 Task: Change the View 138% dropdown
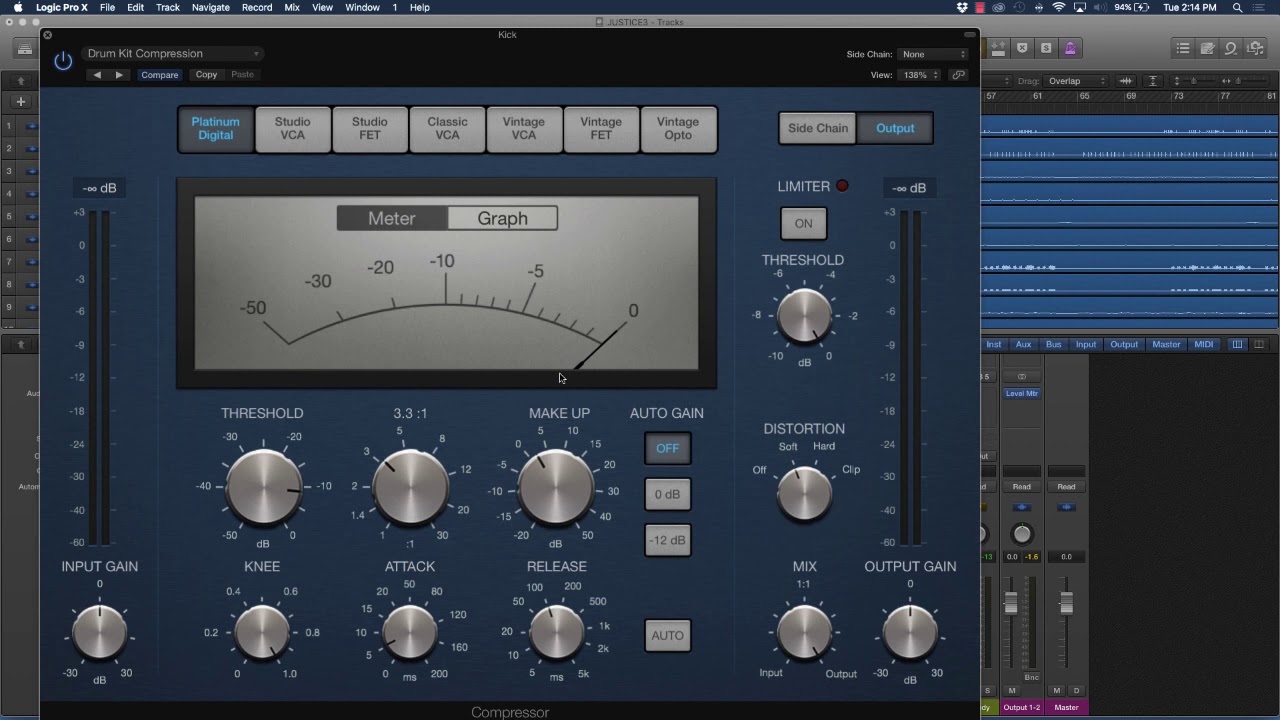pyautogui.click(x=920, y=75)
